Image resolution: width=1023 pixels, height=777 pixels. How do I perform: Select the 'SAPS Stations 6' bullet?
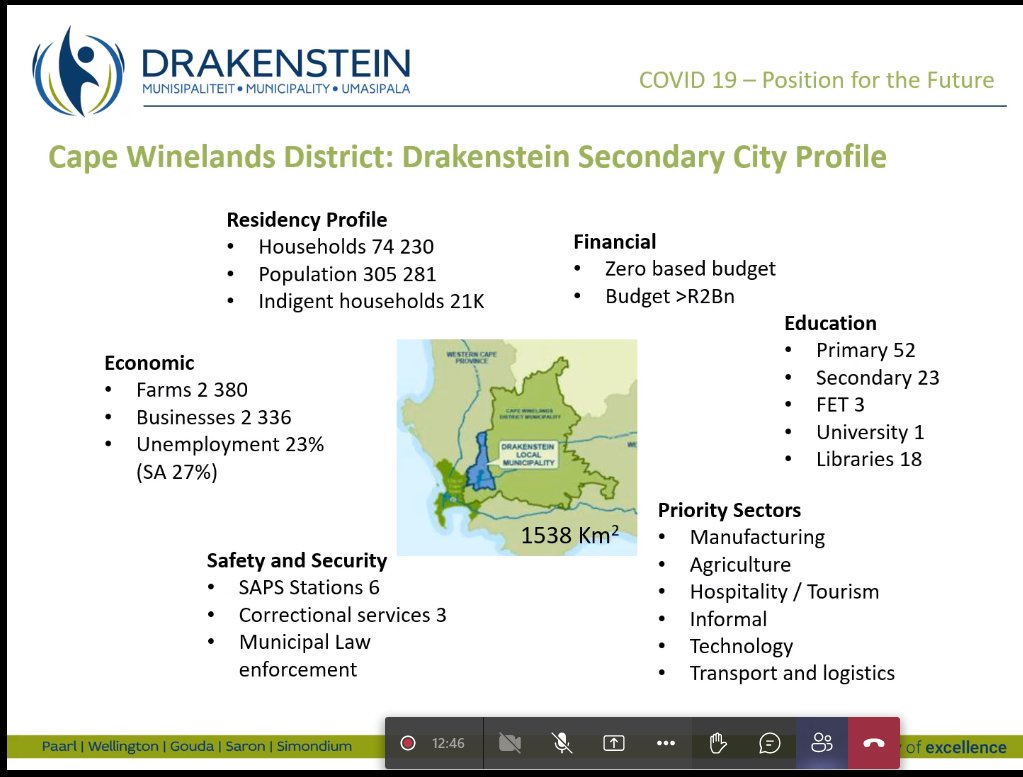(309, 588)
